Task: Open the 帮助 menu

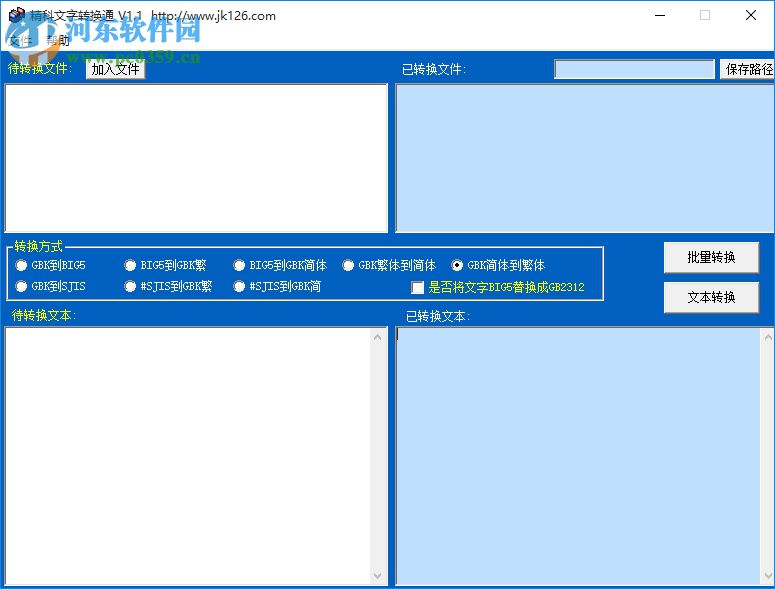Action: [58, 41]
